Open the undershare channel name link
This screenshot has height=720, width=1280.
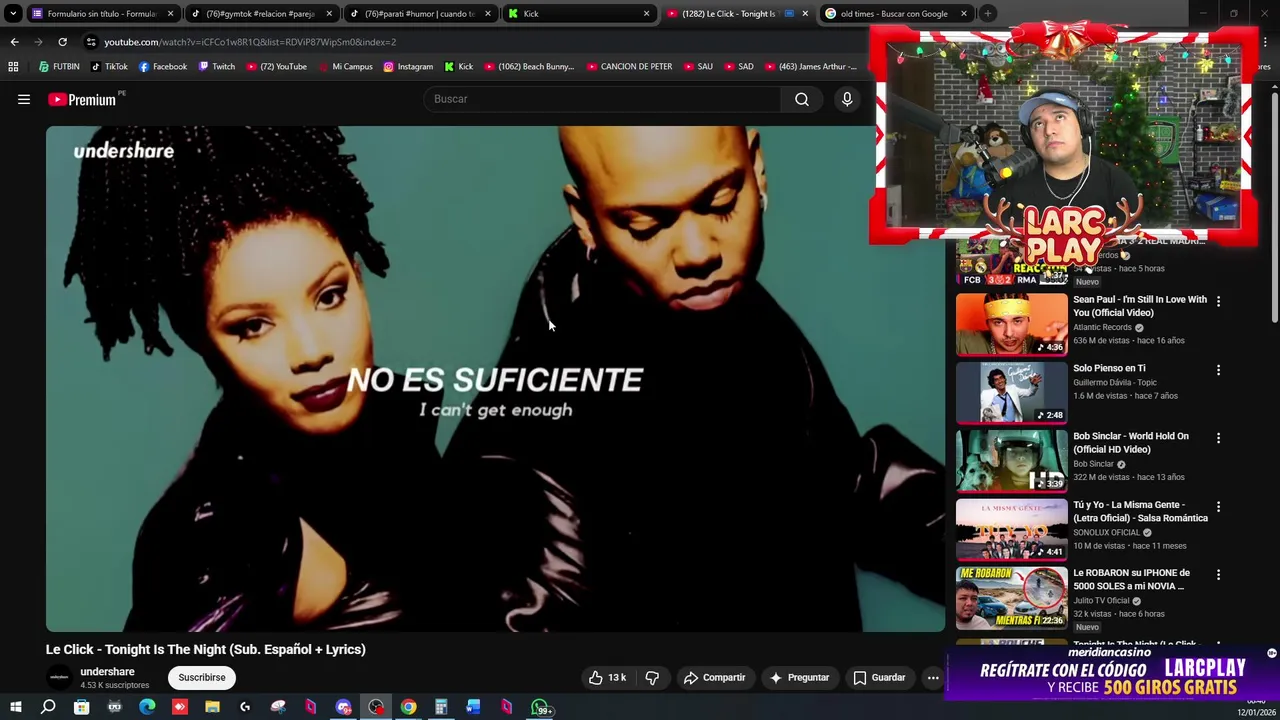(107, 671)
